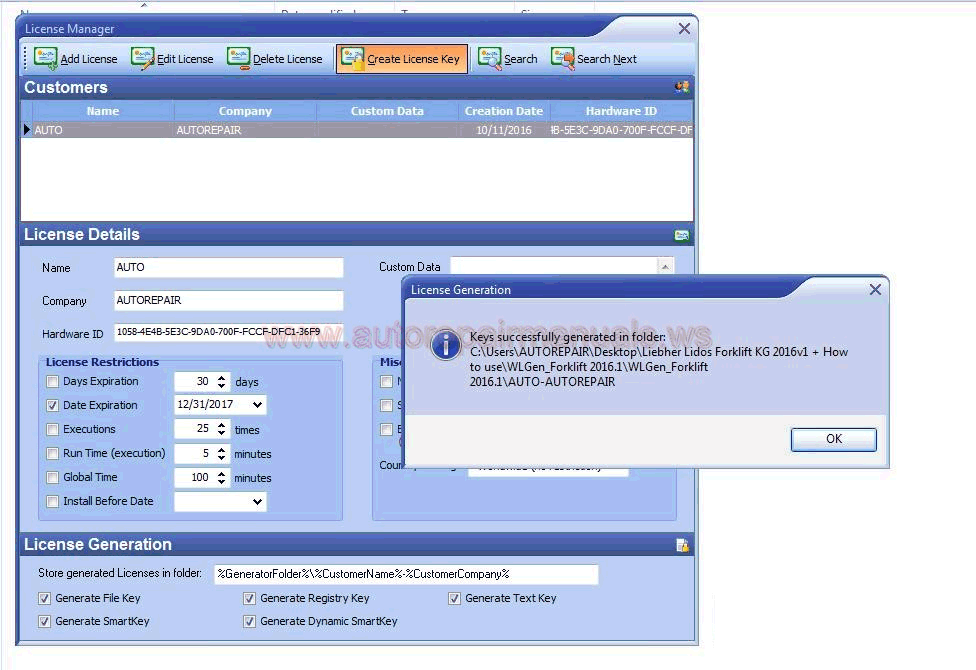Open the Custom Data dropdown arrow
The width and height of the screenshot is (976, 670).
pos(665,266)
